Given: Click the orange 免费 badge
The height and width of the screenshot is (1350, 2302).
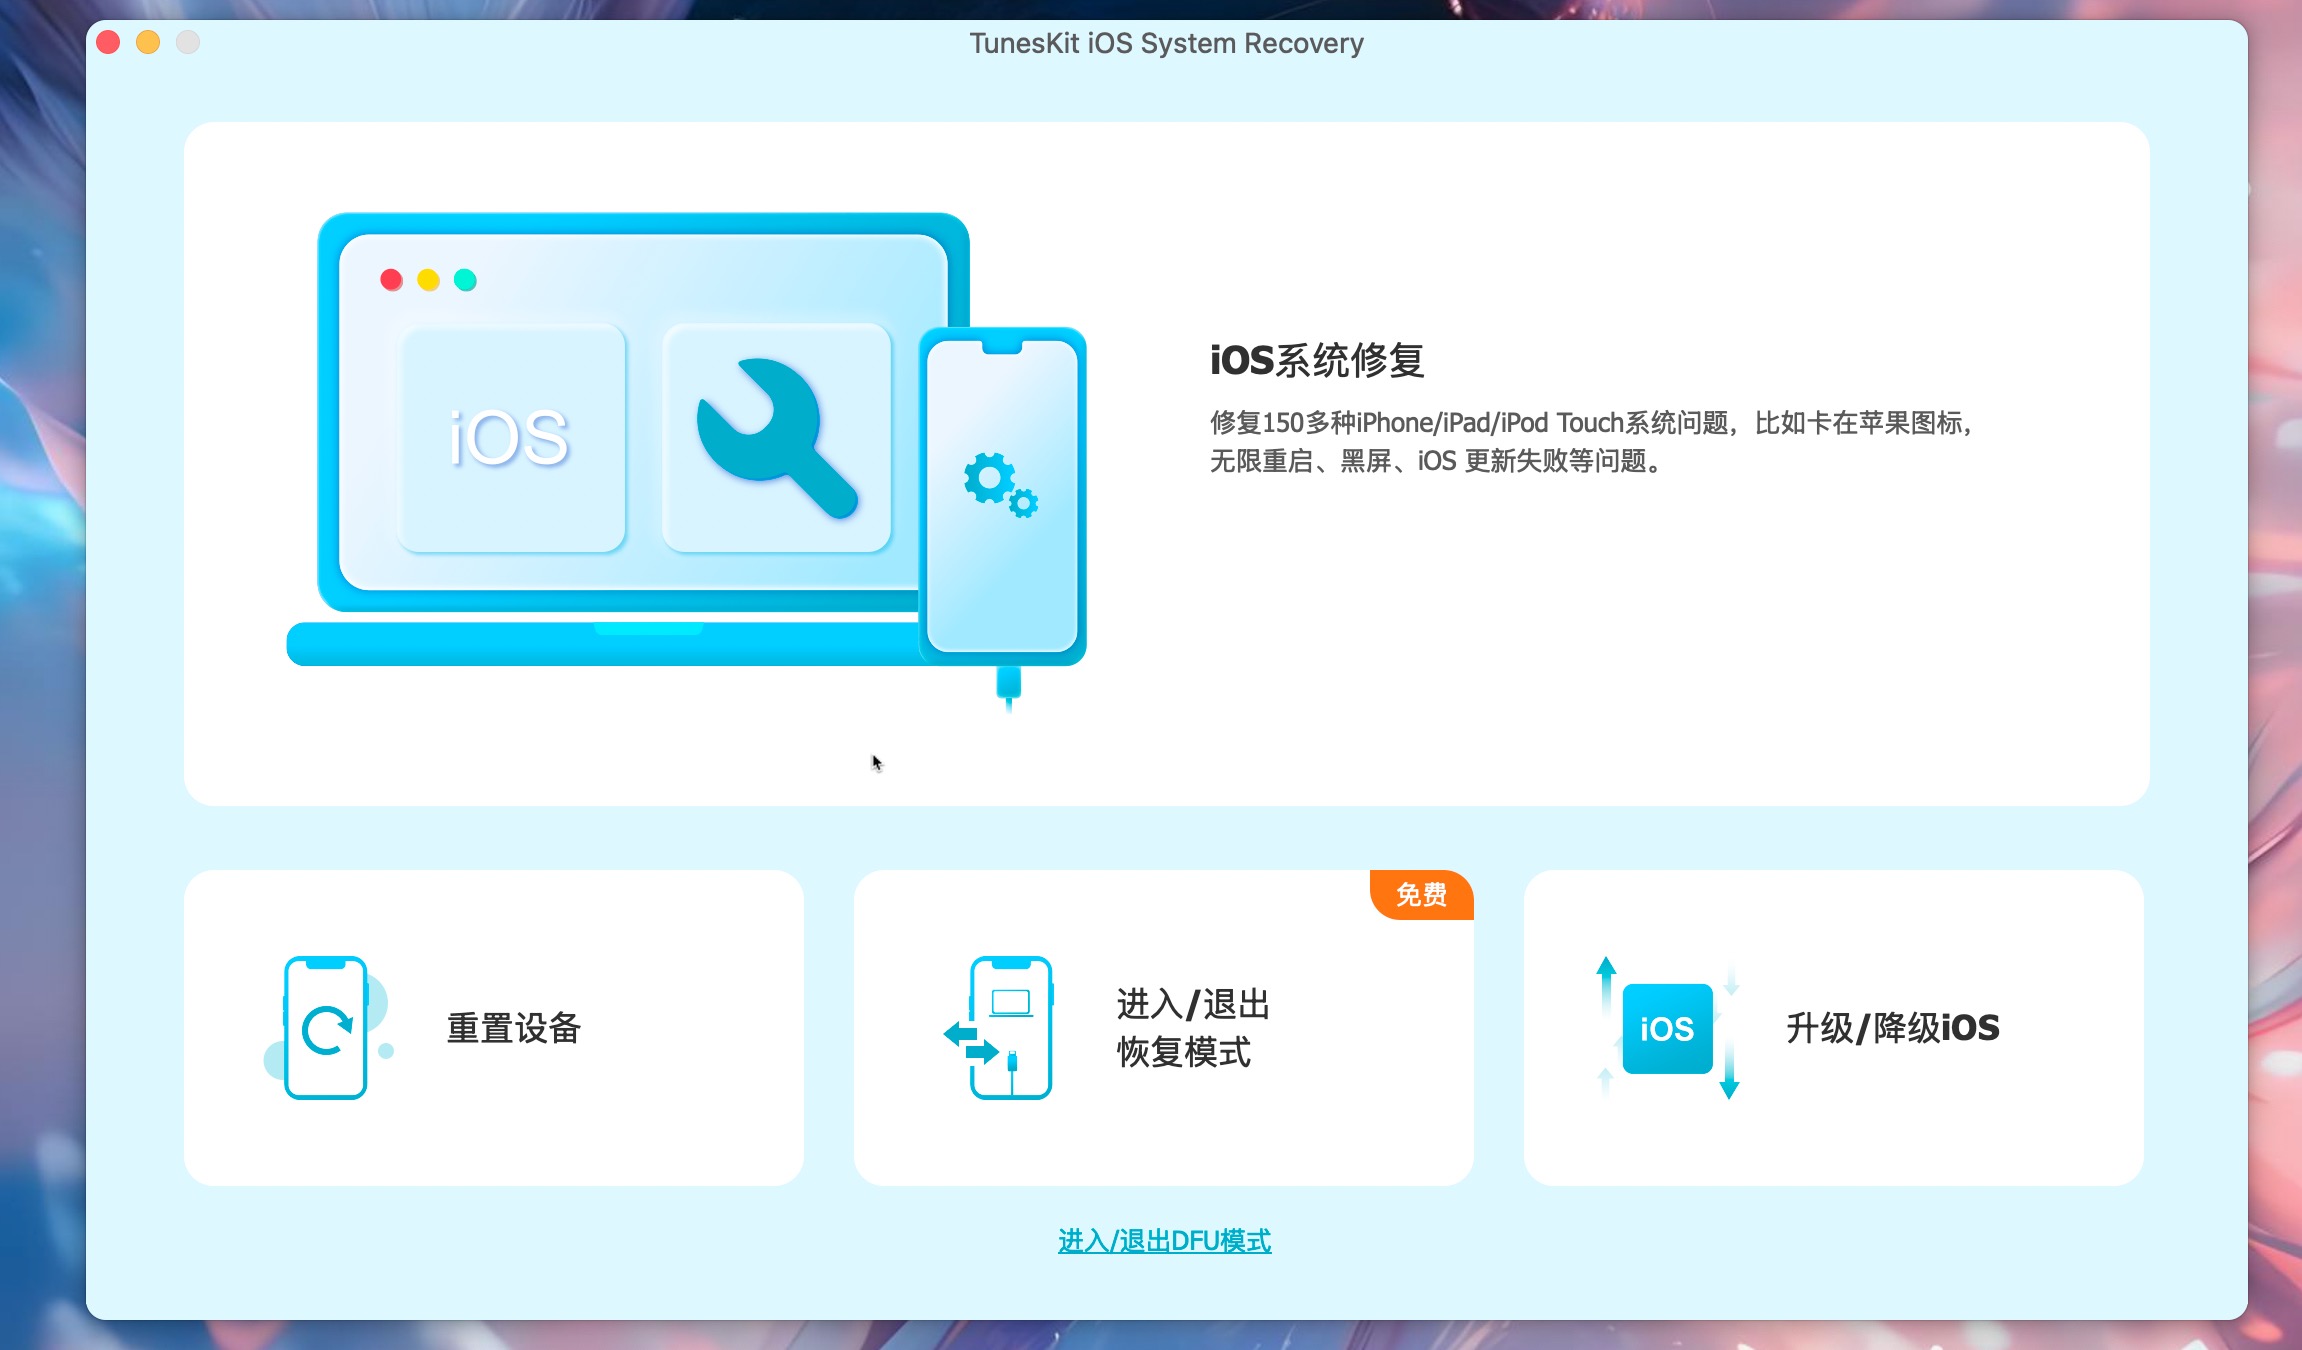Looking at the screenshot, I should (x=1421, y=894).
